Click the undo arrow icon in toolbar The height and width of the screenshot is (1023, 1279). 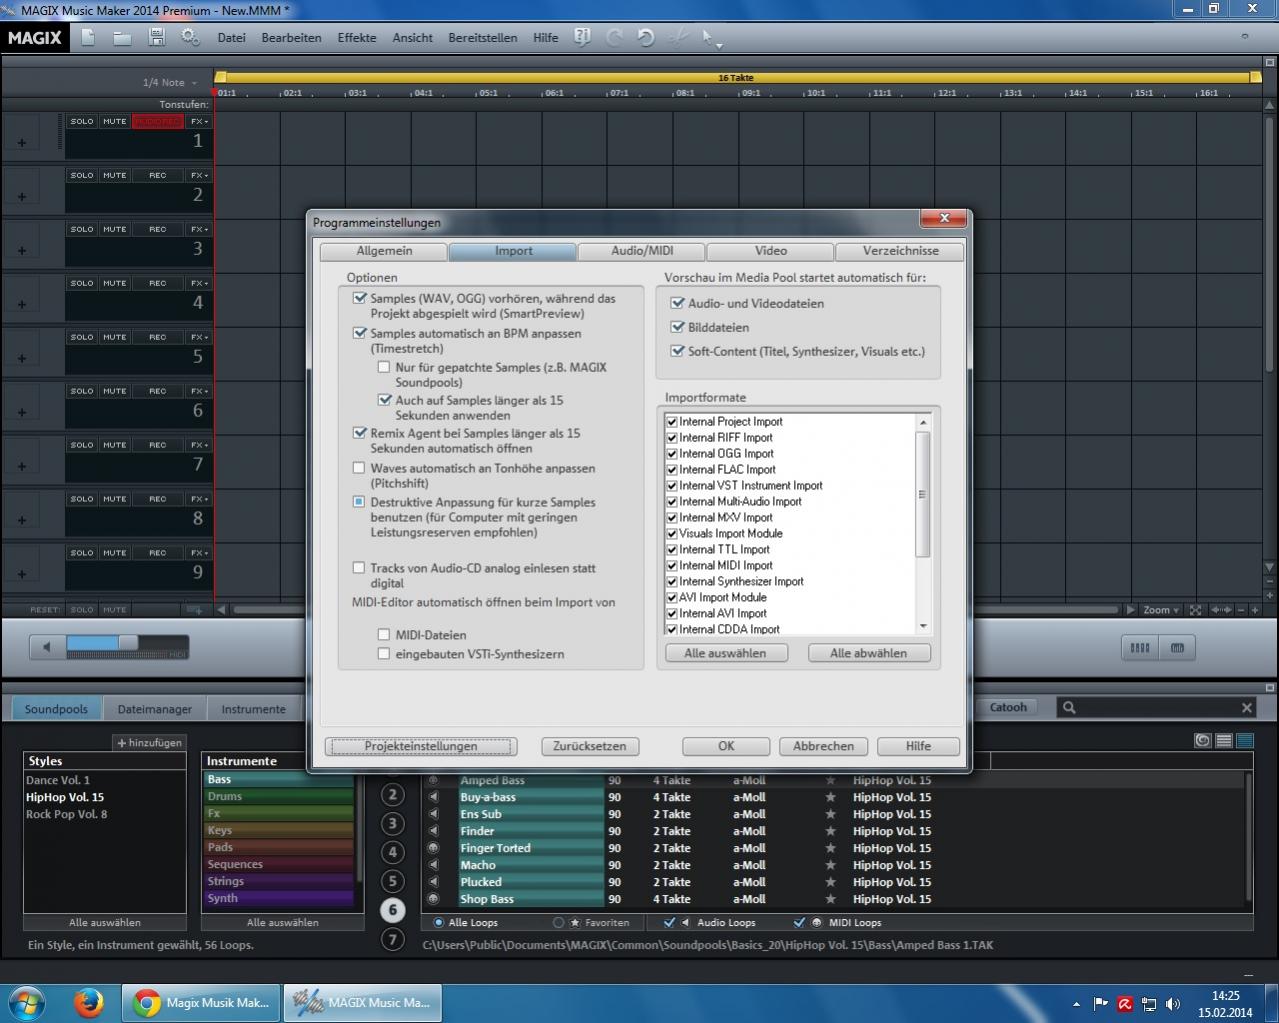pos(646,37)
